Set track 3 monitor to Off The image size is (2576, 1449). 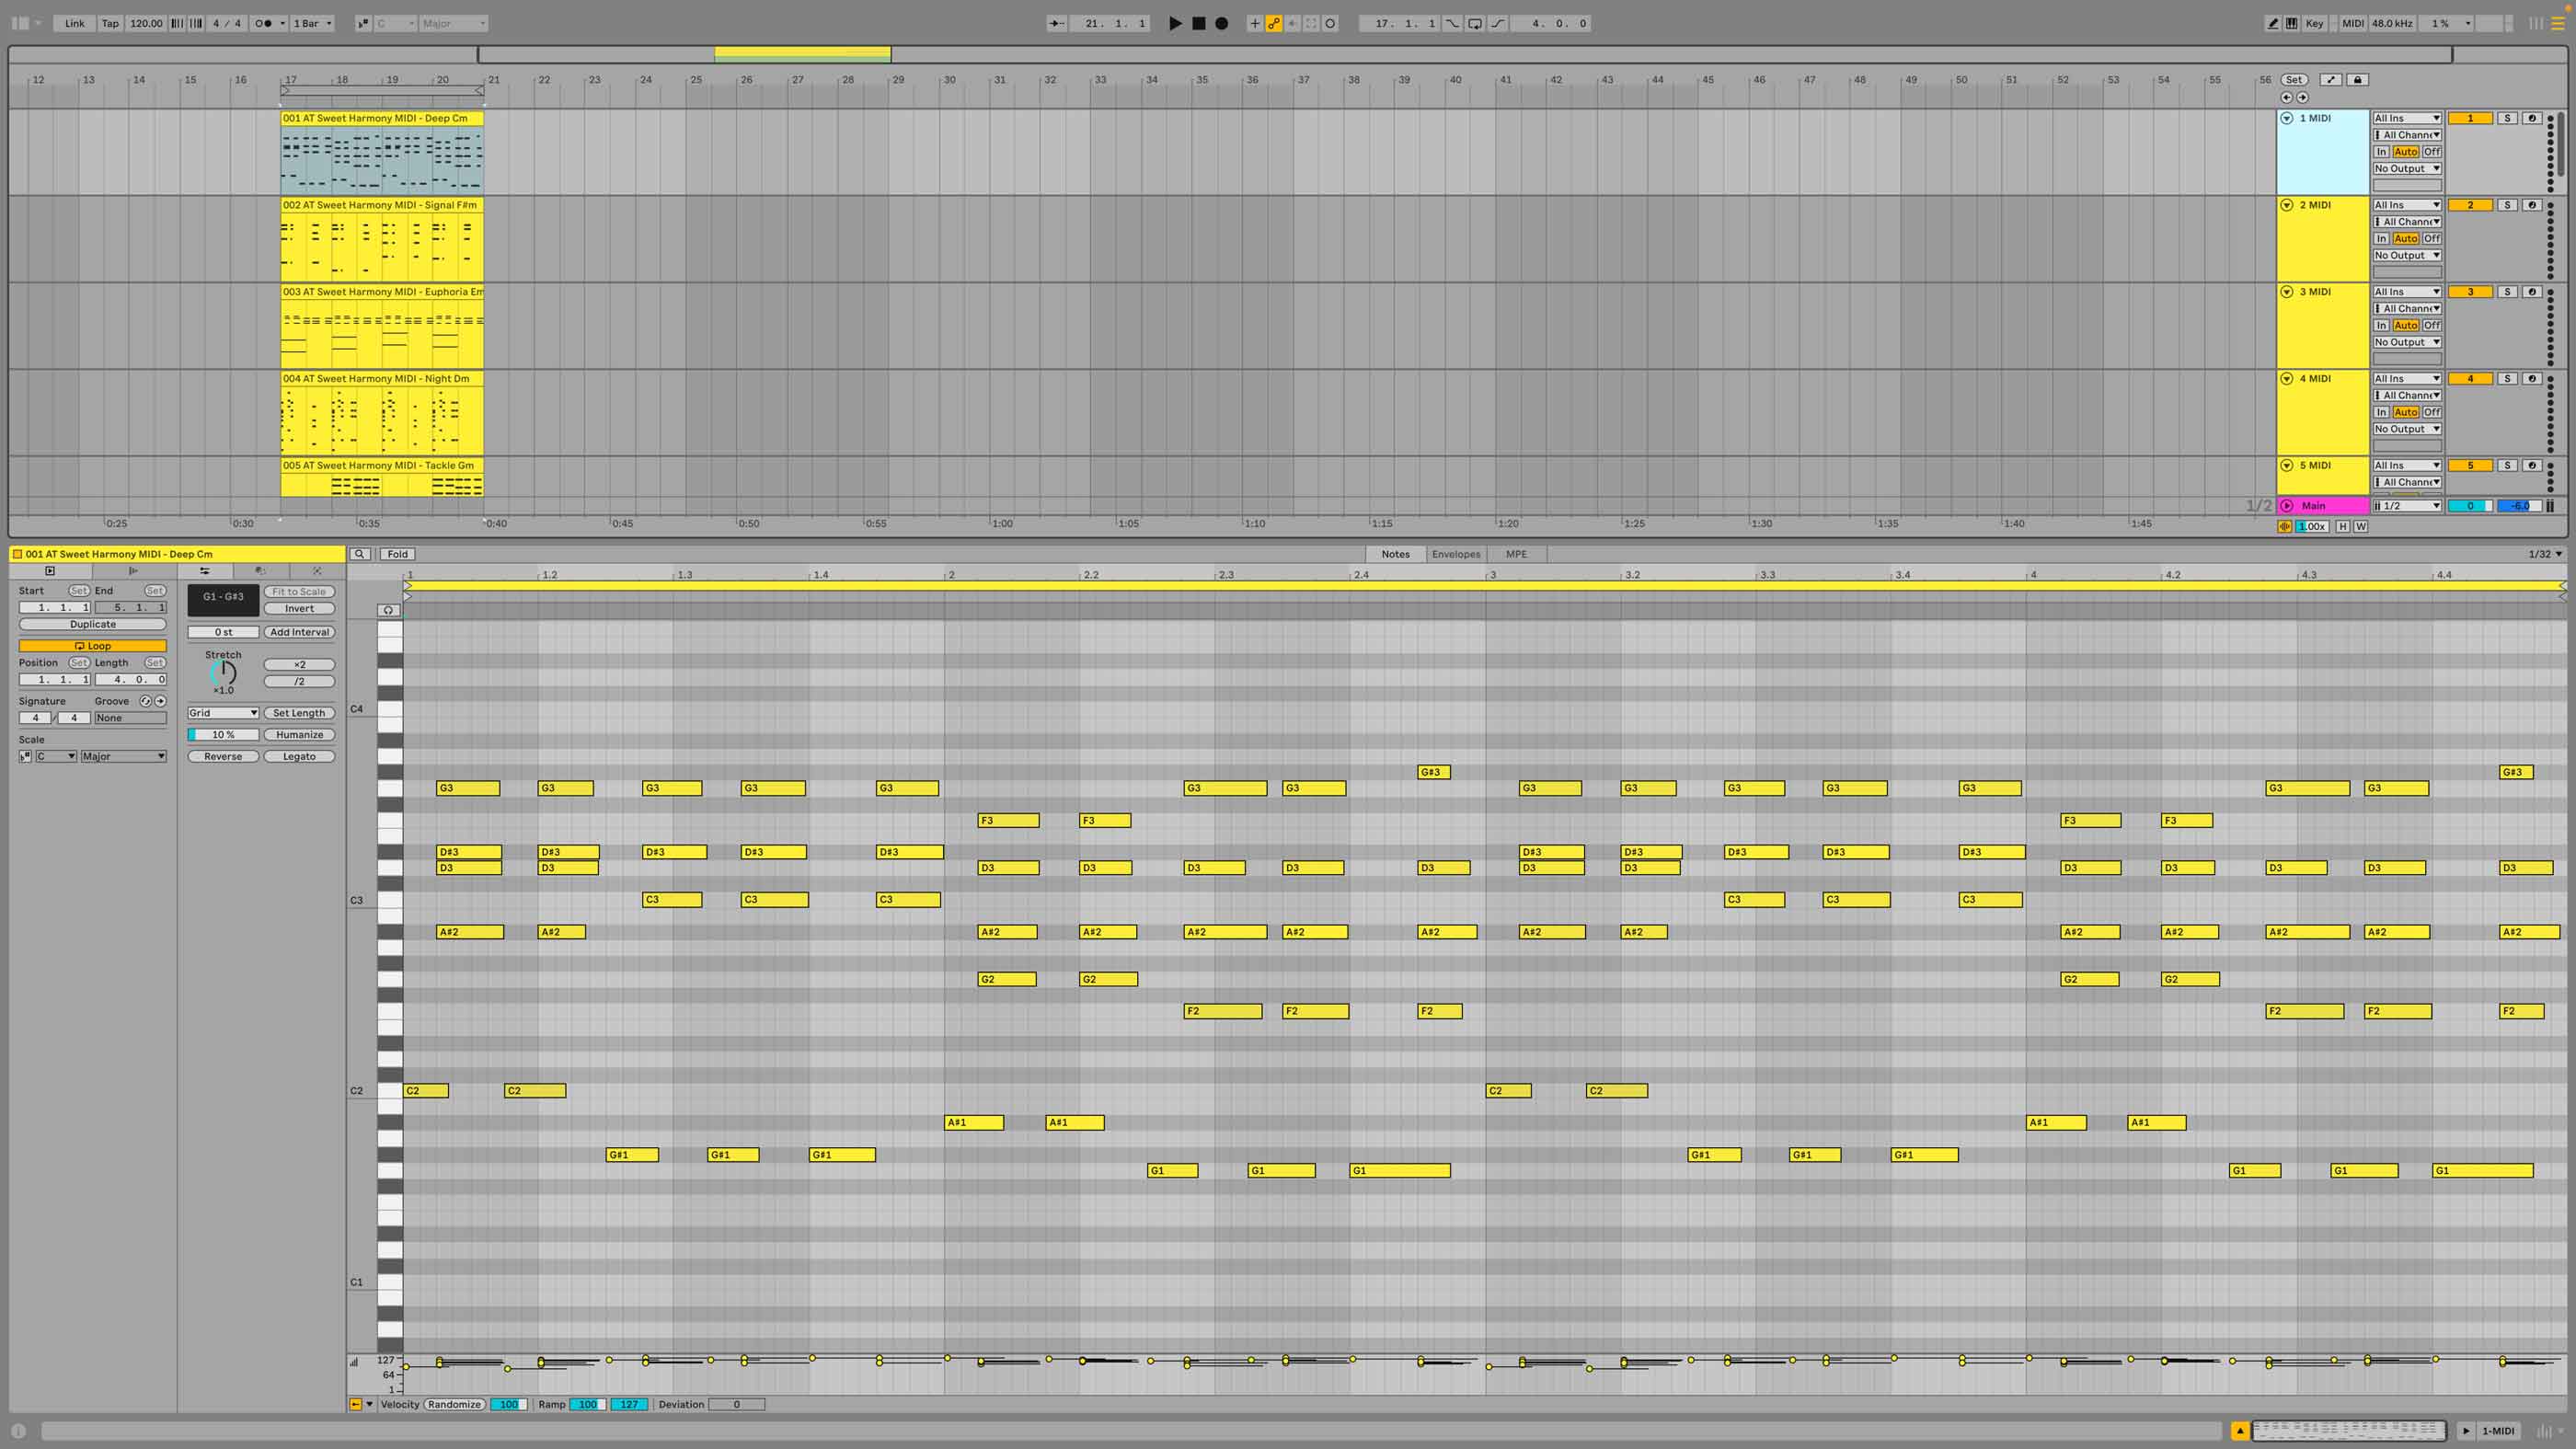pyautogui.click(x=2432, y=325)
